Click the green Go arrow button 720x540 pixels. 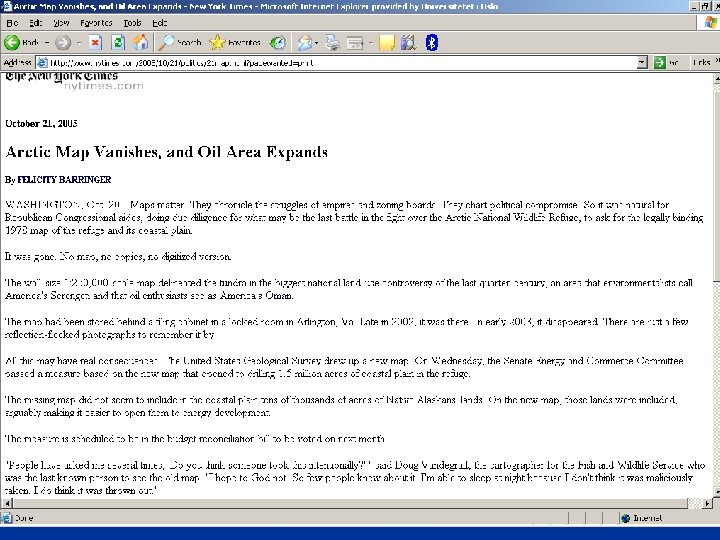click(660, 62)
